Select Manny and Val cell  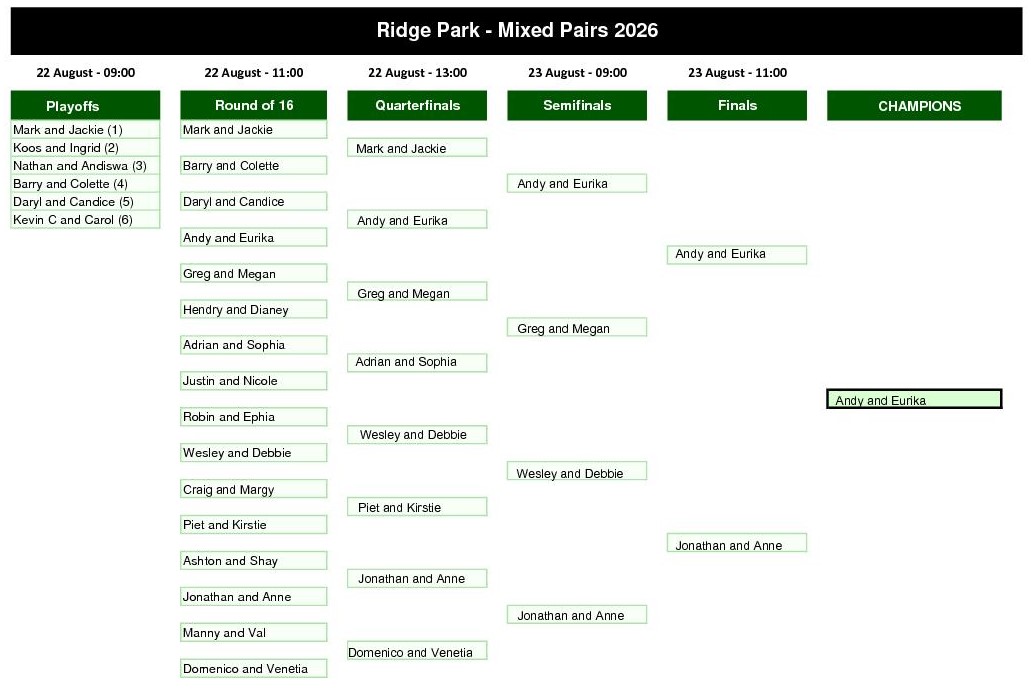253,632
